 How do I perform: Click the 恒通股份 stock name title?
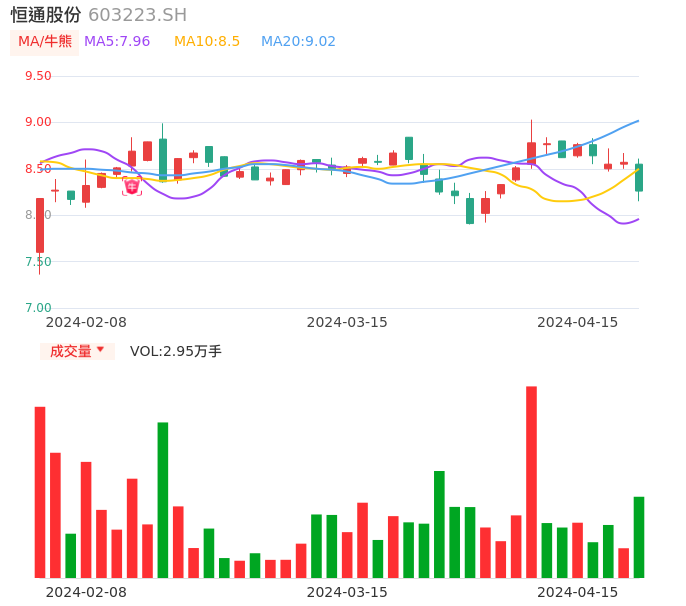pyautogui.click(x=45, y=15)
